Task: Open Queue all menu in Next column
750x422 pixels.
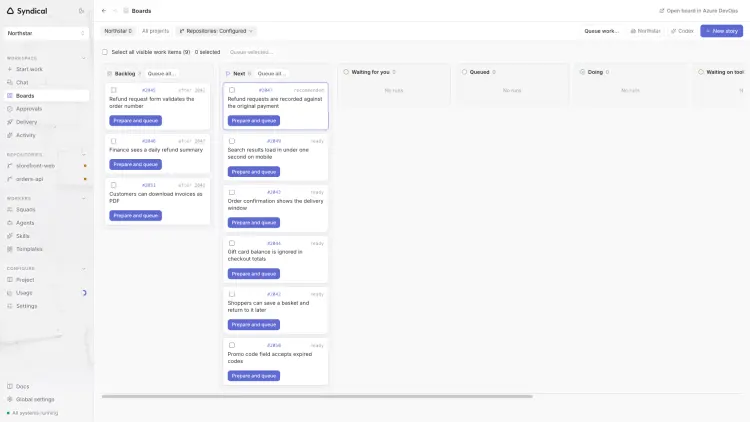Action: [x=271, y=74]
